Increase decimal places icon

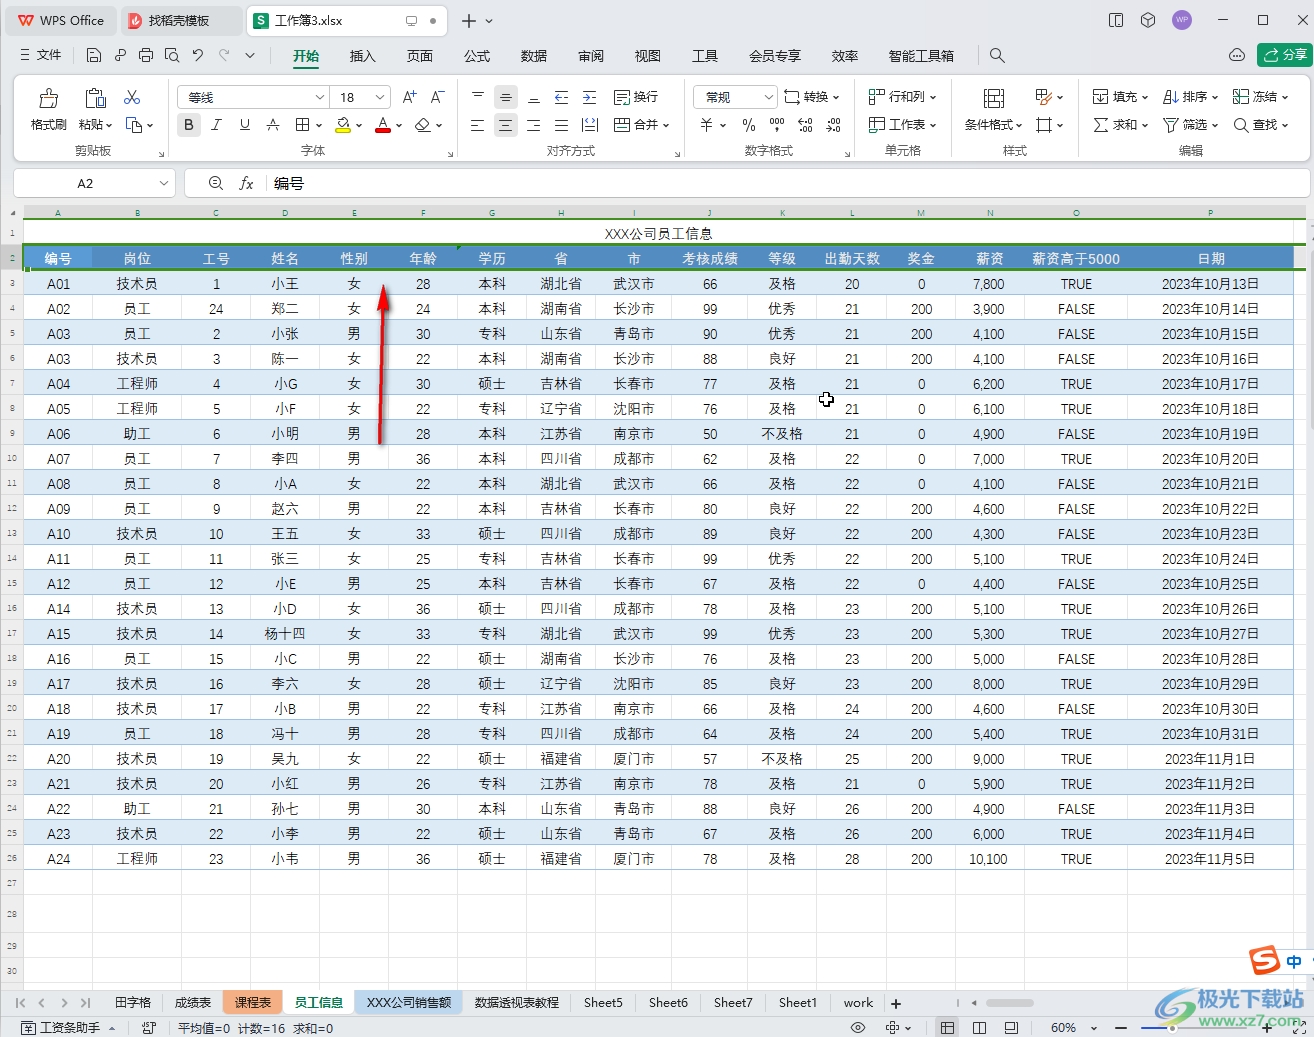806,125
